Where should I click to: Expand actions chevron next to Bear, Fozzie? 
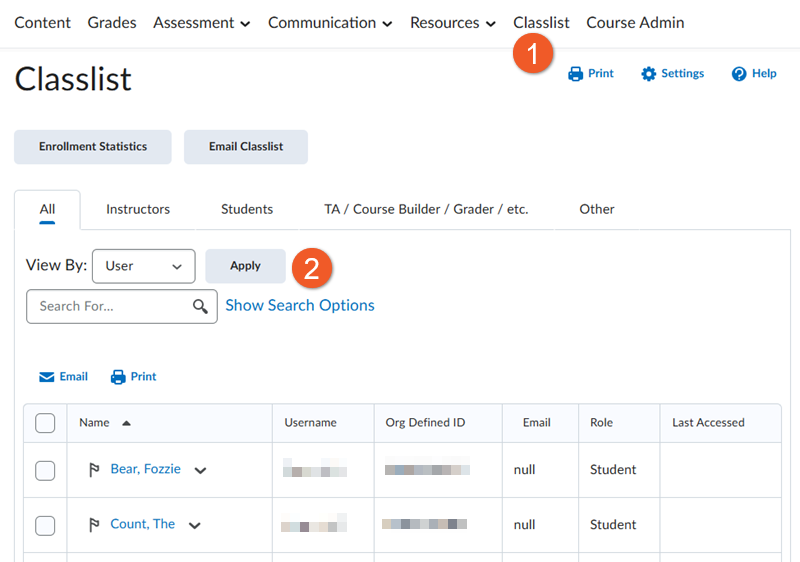pyautogui.click(x=200, y=471)
